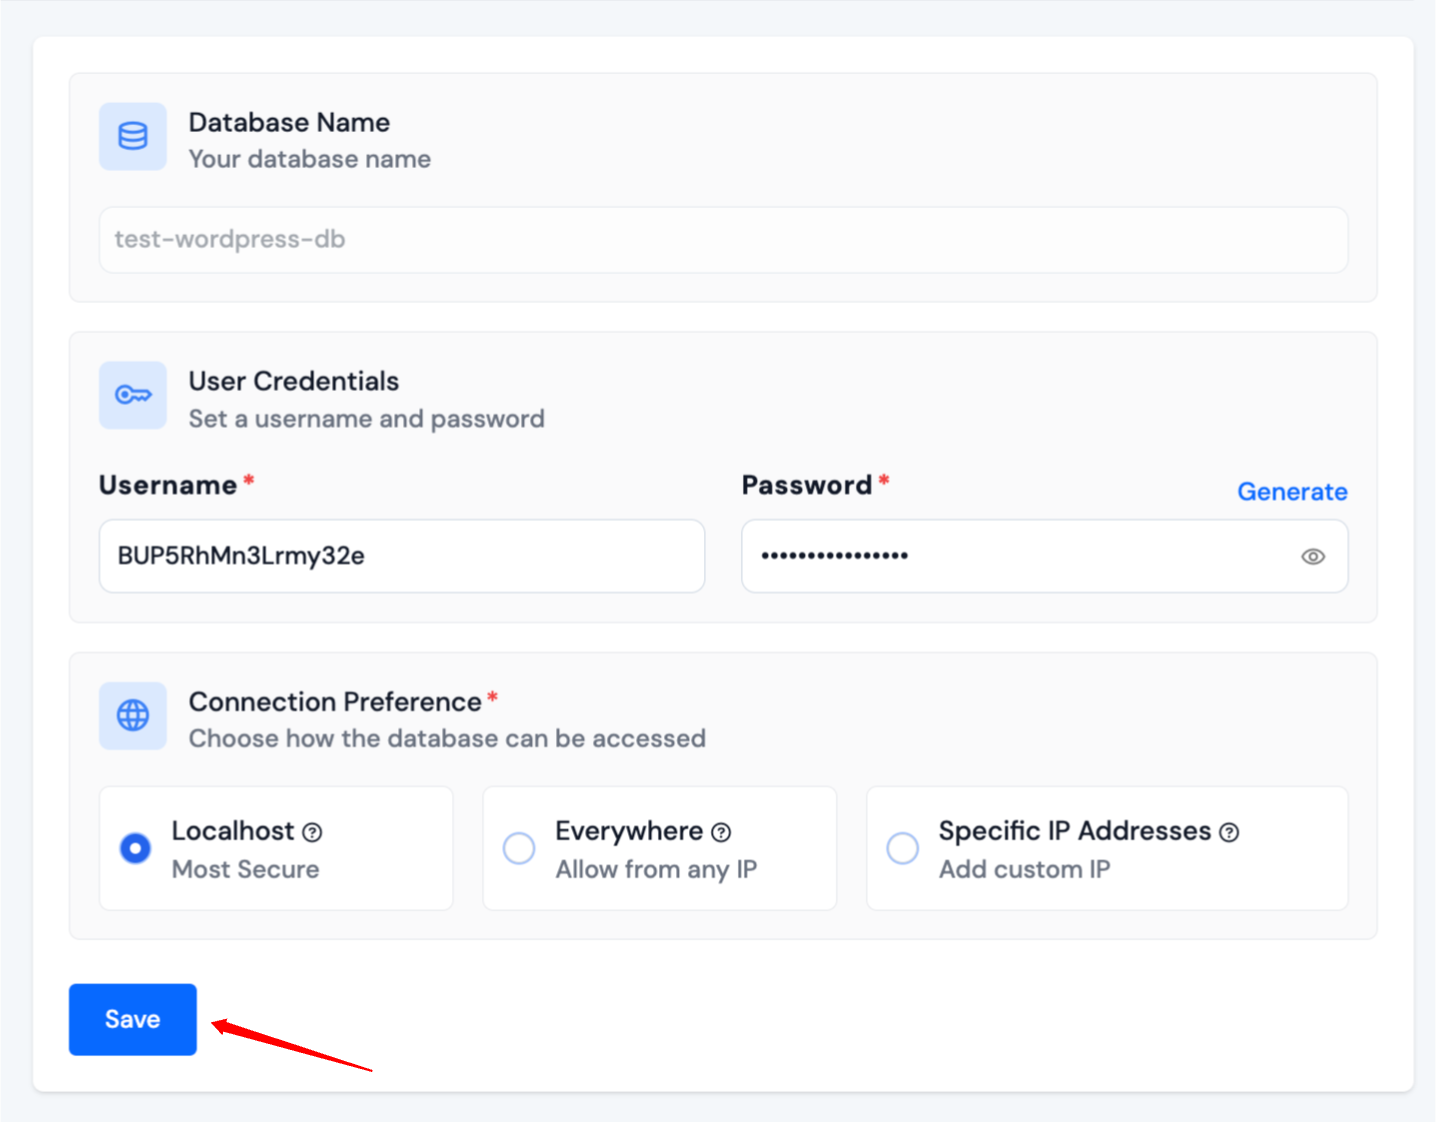
Task: Open the Everywhere help question mark icon
Action: tap(721, 832)
